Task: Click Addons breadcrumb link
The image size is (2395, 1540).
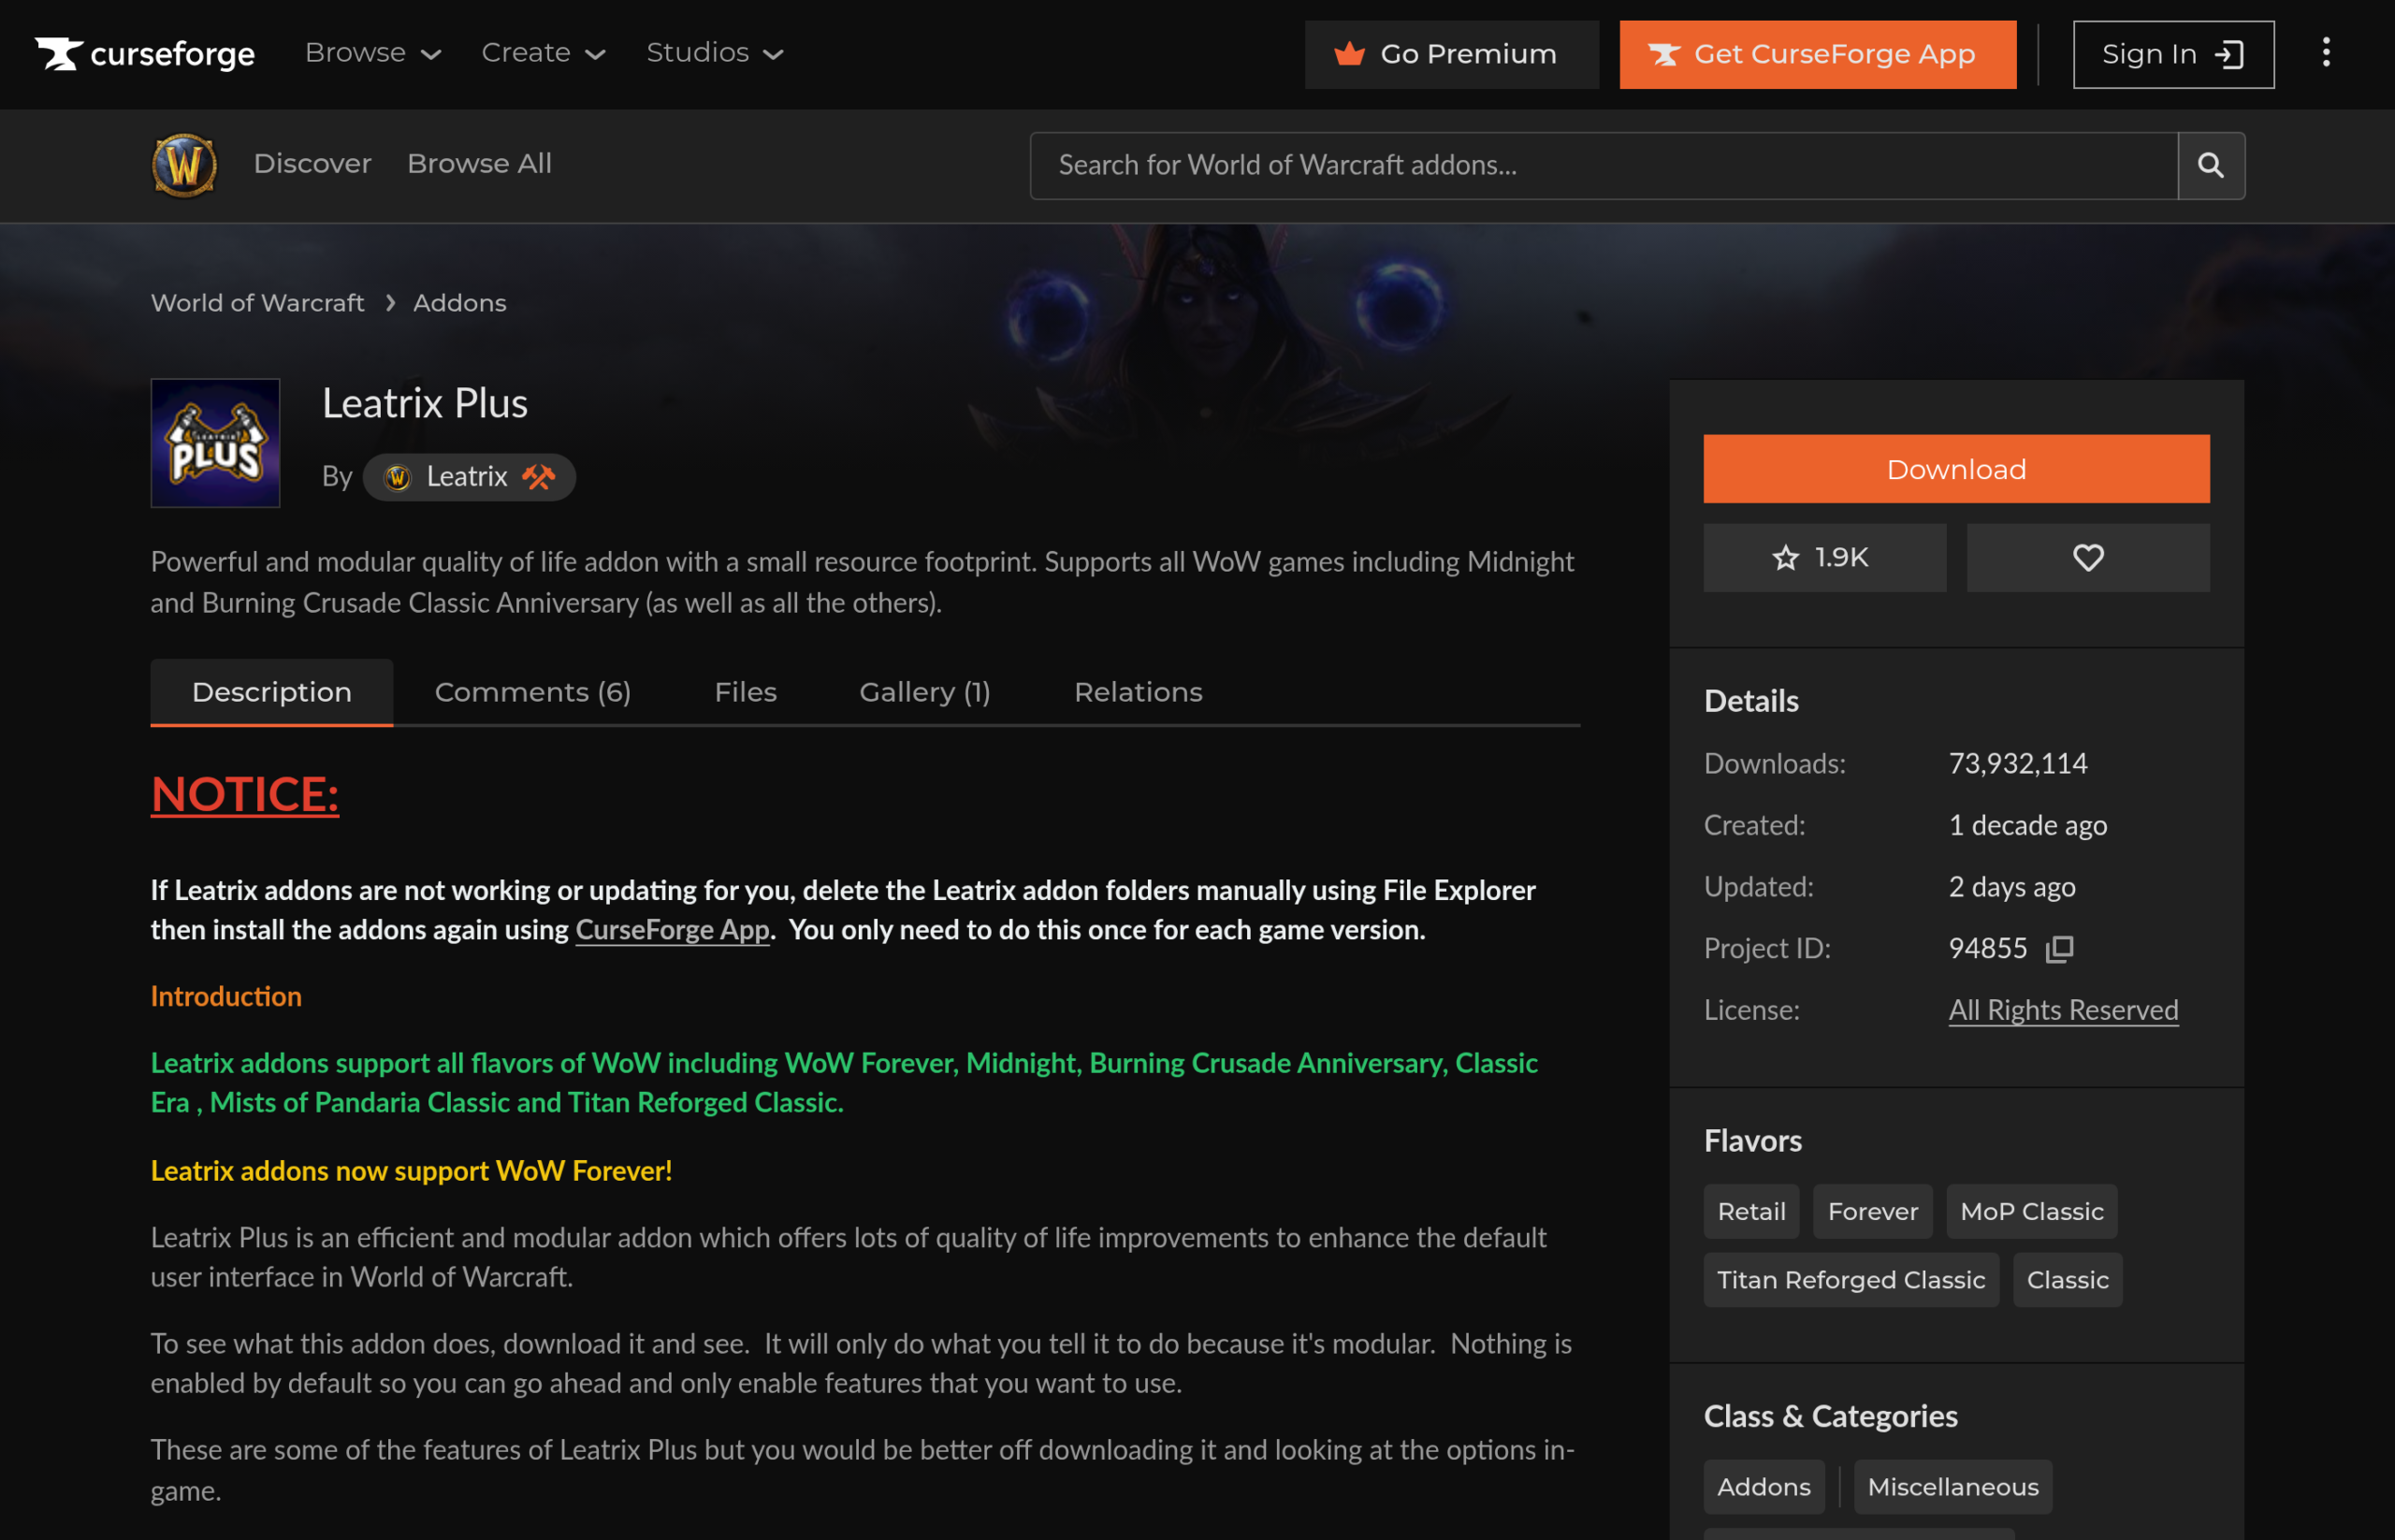Action: point(460,303)
